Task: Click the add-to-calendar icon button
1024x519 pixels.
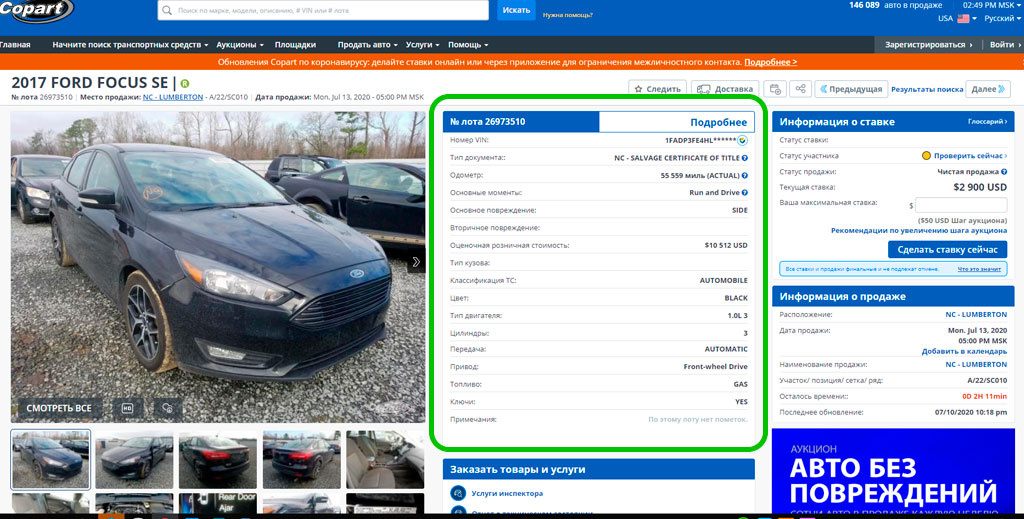Action: click(775, 89)
